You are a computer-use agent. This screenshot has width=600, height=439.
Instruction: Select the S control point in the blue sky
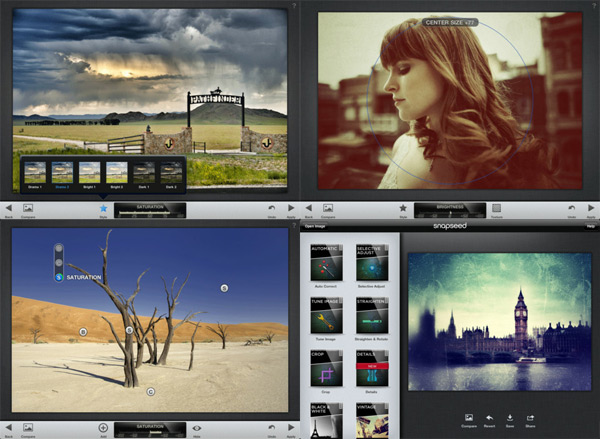point(224,288)
